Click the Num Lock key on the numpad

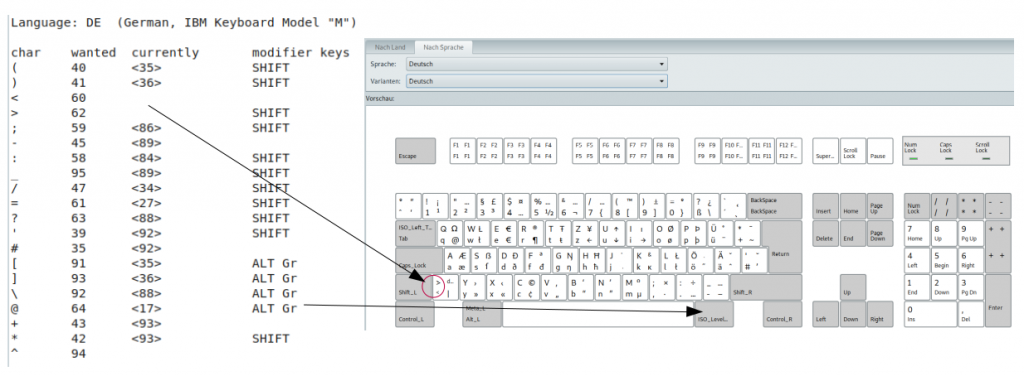coord(916,206)
